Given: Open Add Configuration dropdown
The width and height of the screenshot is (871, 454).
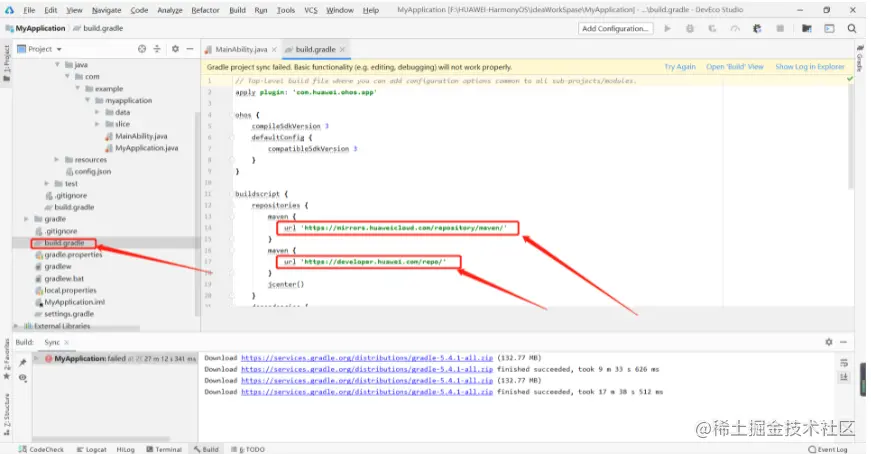Looking at the screenshot, I should pyautogui.click(x=615, y=28).
